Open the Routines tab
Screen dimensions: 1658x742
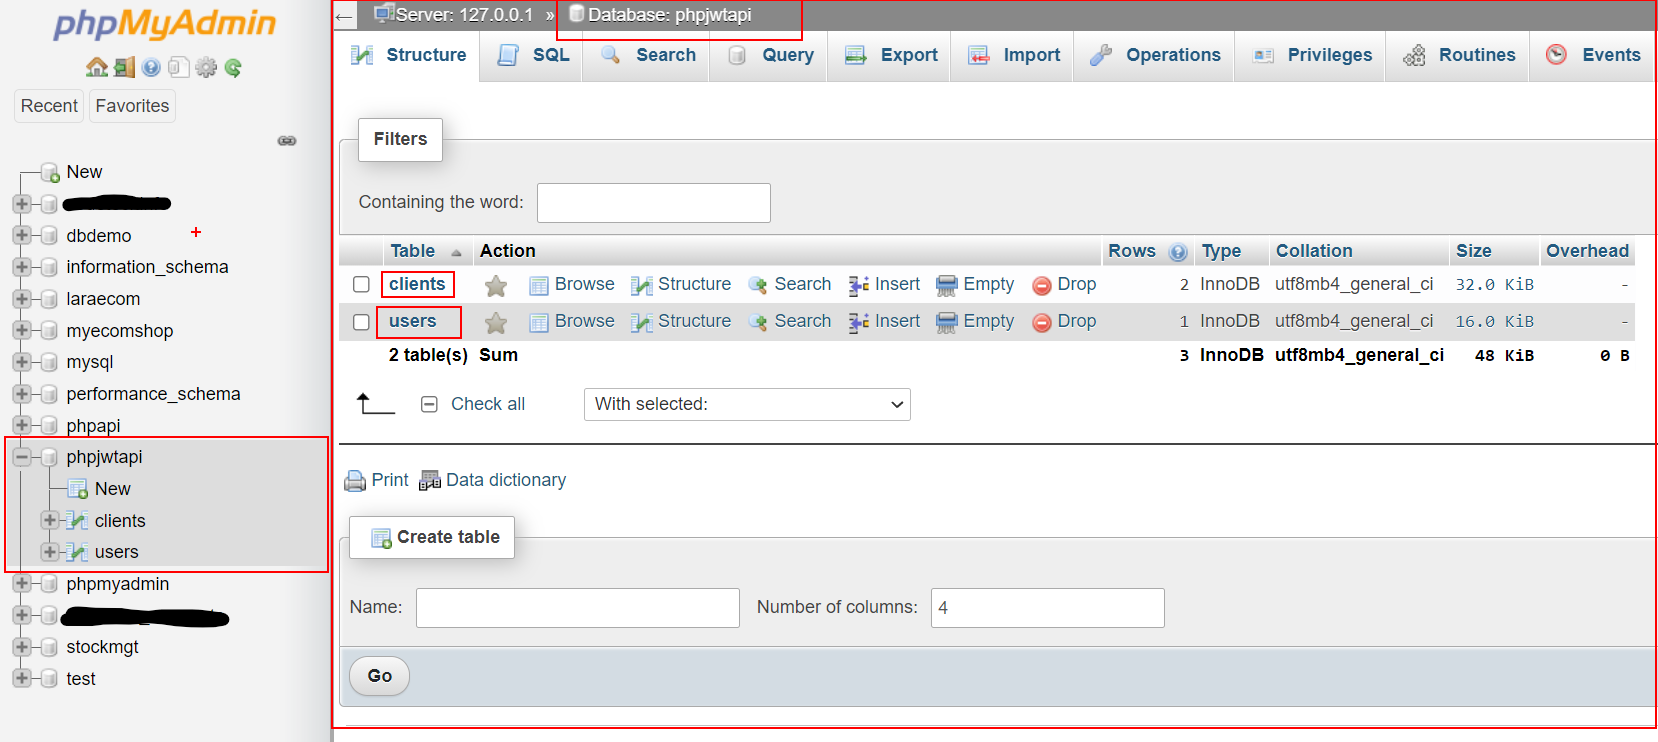click(x=1459, y=55)
